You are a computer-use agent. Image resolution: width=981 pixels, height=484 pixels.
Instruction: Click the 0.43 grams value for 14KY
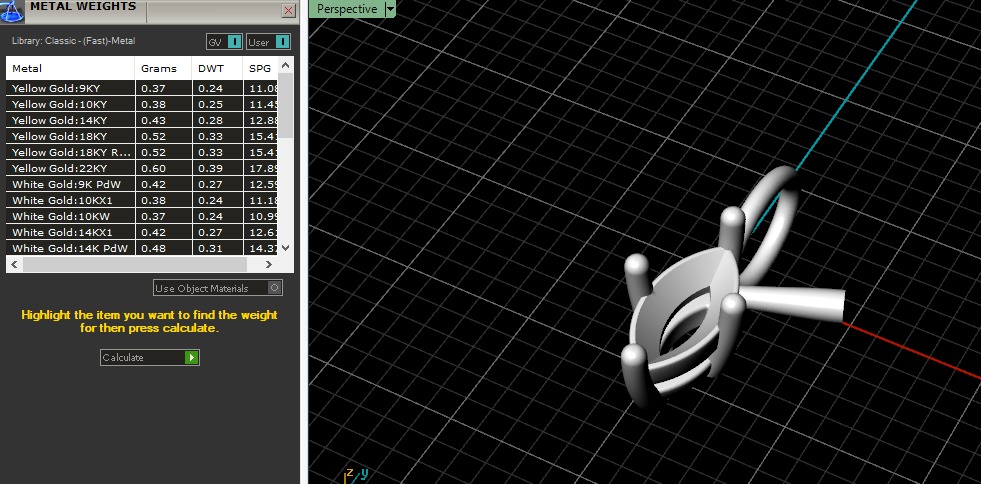point(153,120)
